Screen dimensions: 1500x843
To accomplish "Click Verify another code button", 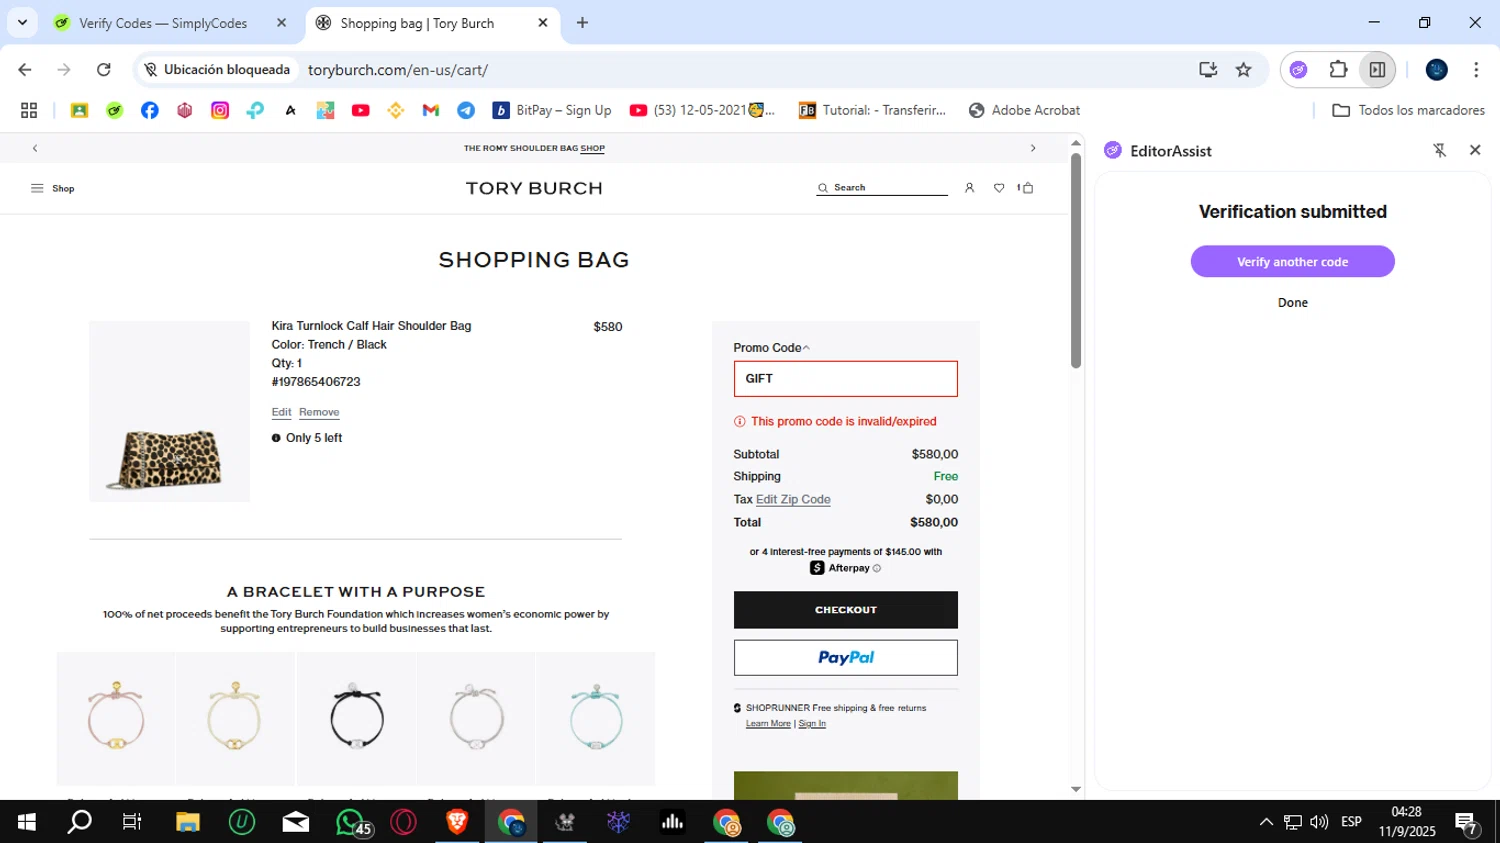I will [x=1292, y=262].
